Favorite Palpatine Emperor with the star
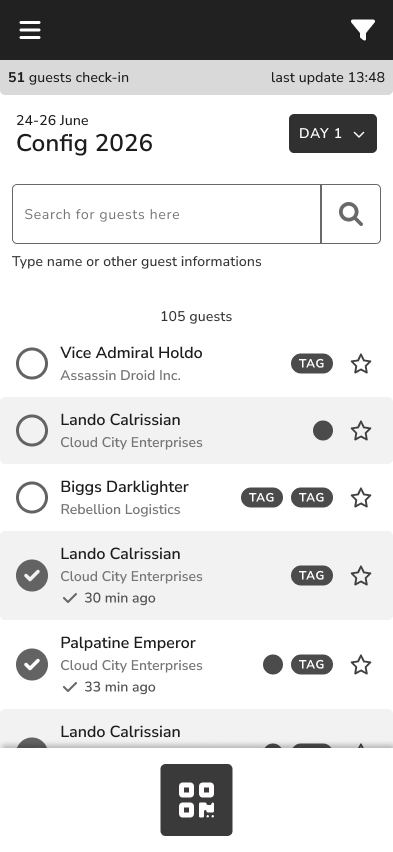This screenshot has width=393, height=852. tap(361, 665)
